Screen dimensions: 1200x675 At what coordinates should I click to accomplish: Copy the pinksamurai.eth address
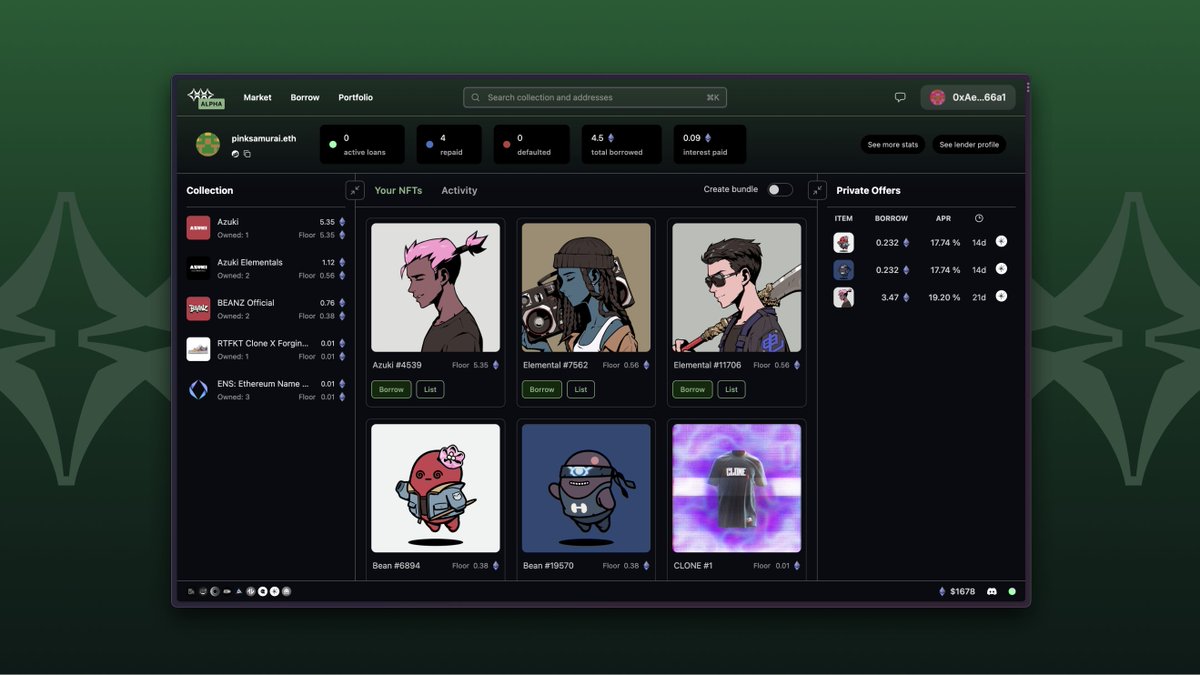pos(247,154)
